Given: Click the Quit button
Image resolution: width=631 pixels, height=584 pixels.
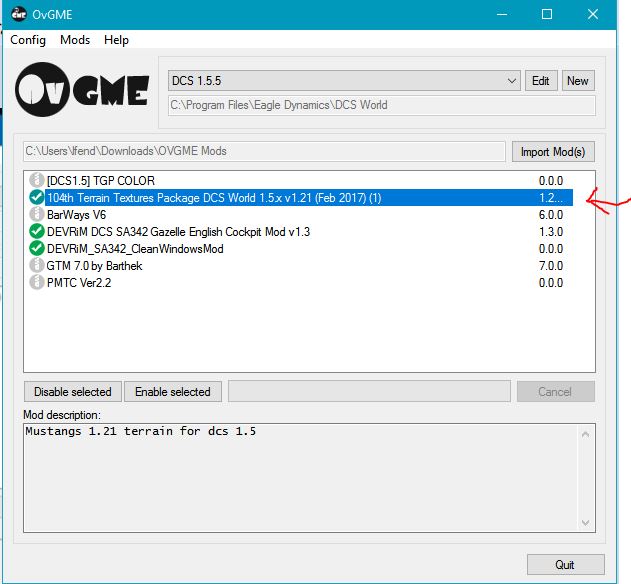Looking at the screenshot, I should 565,565.
